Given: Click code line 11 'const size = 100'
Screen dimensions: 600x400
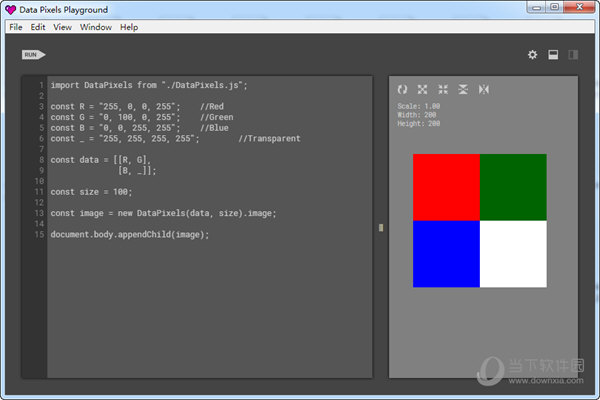Looking at the screenshot, I should point(91,191).
